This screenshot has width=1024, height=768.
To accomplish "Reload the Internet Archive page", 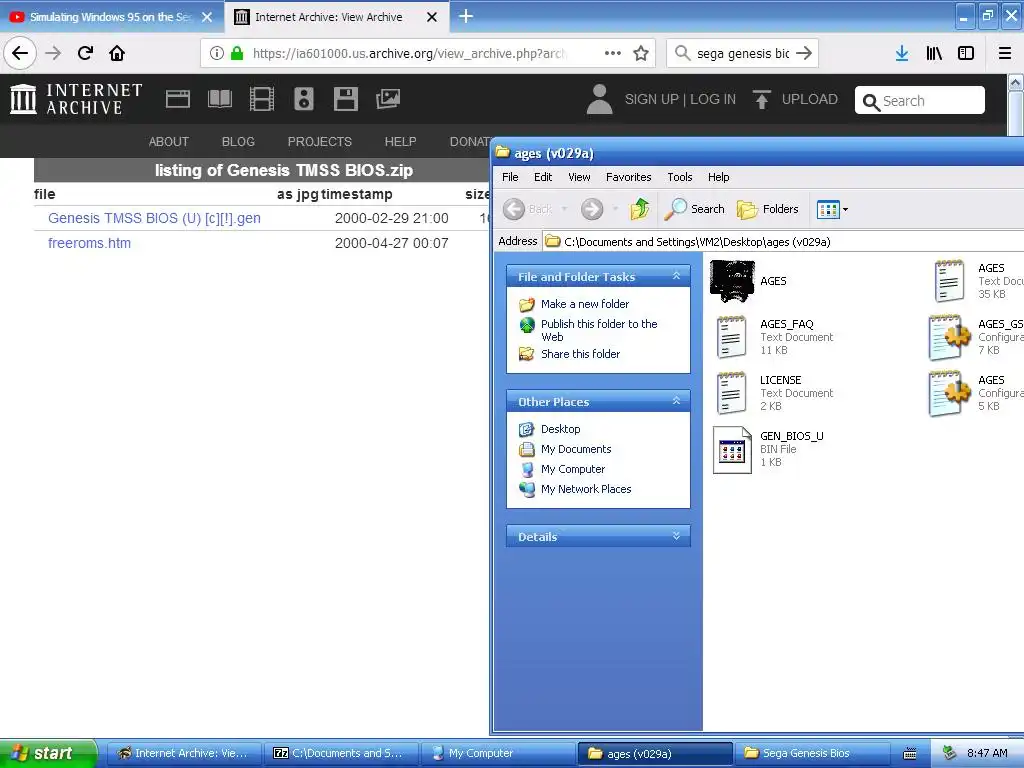I will (85, 53).
